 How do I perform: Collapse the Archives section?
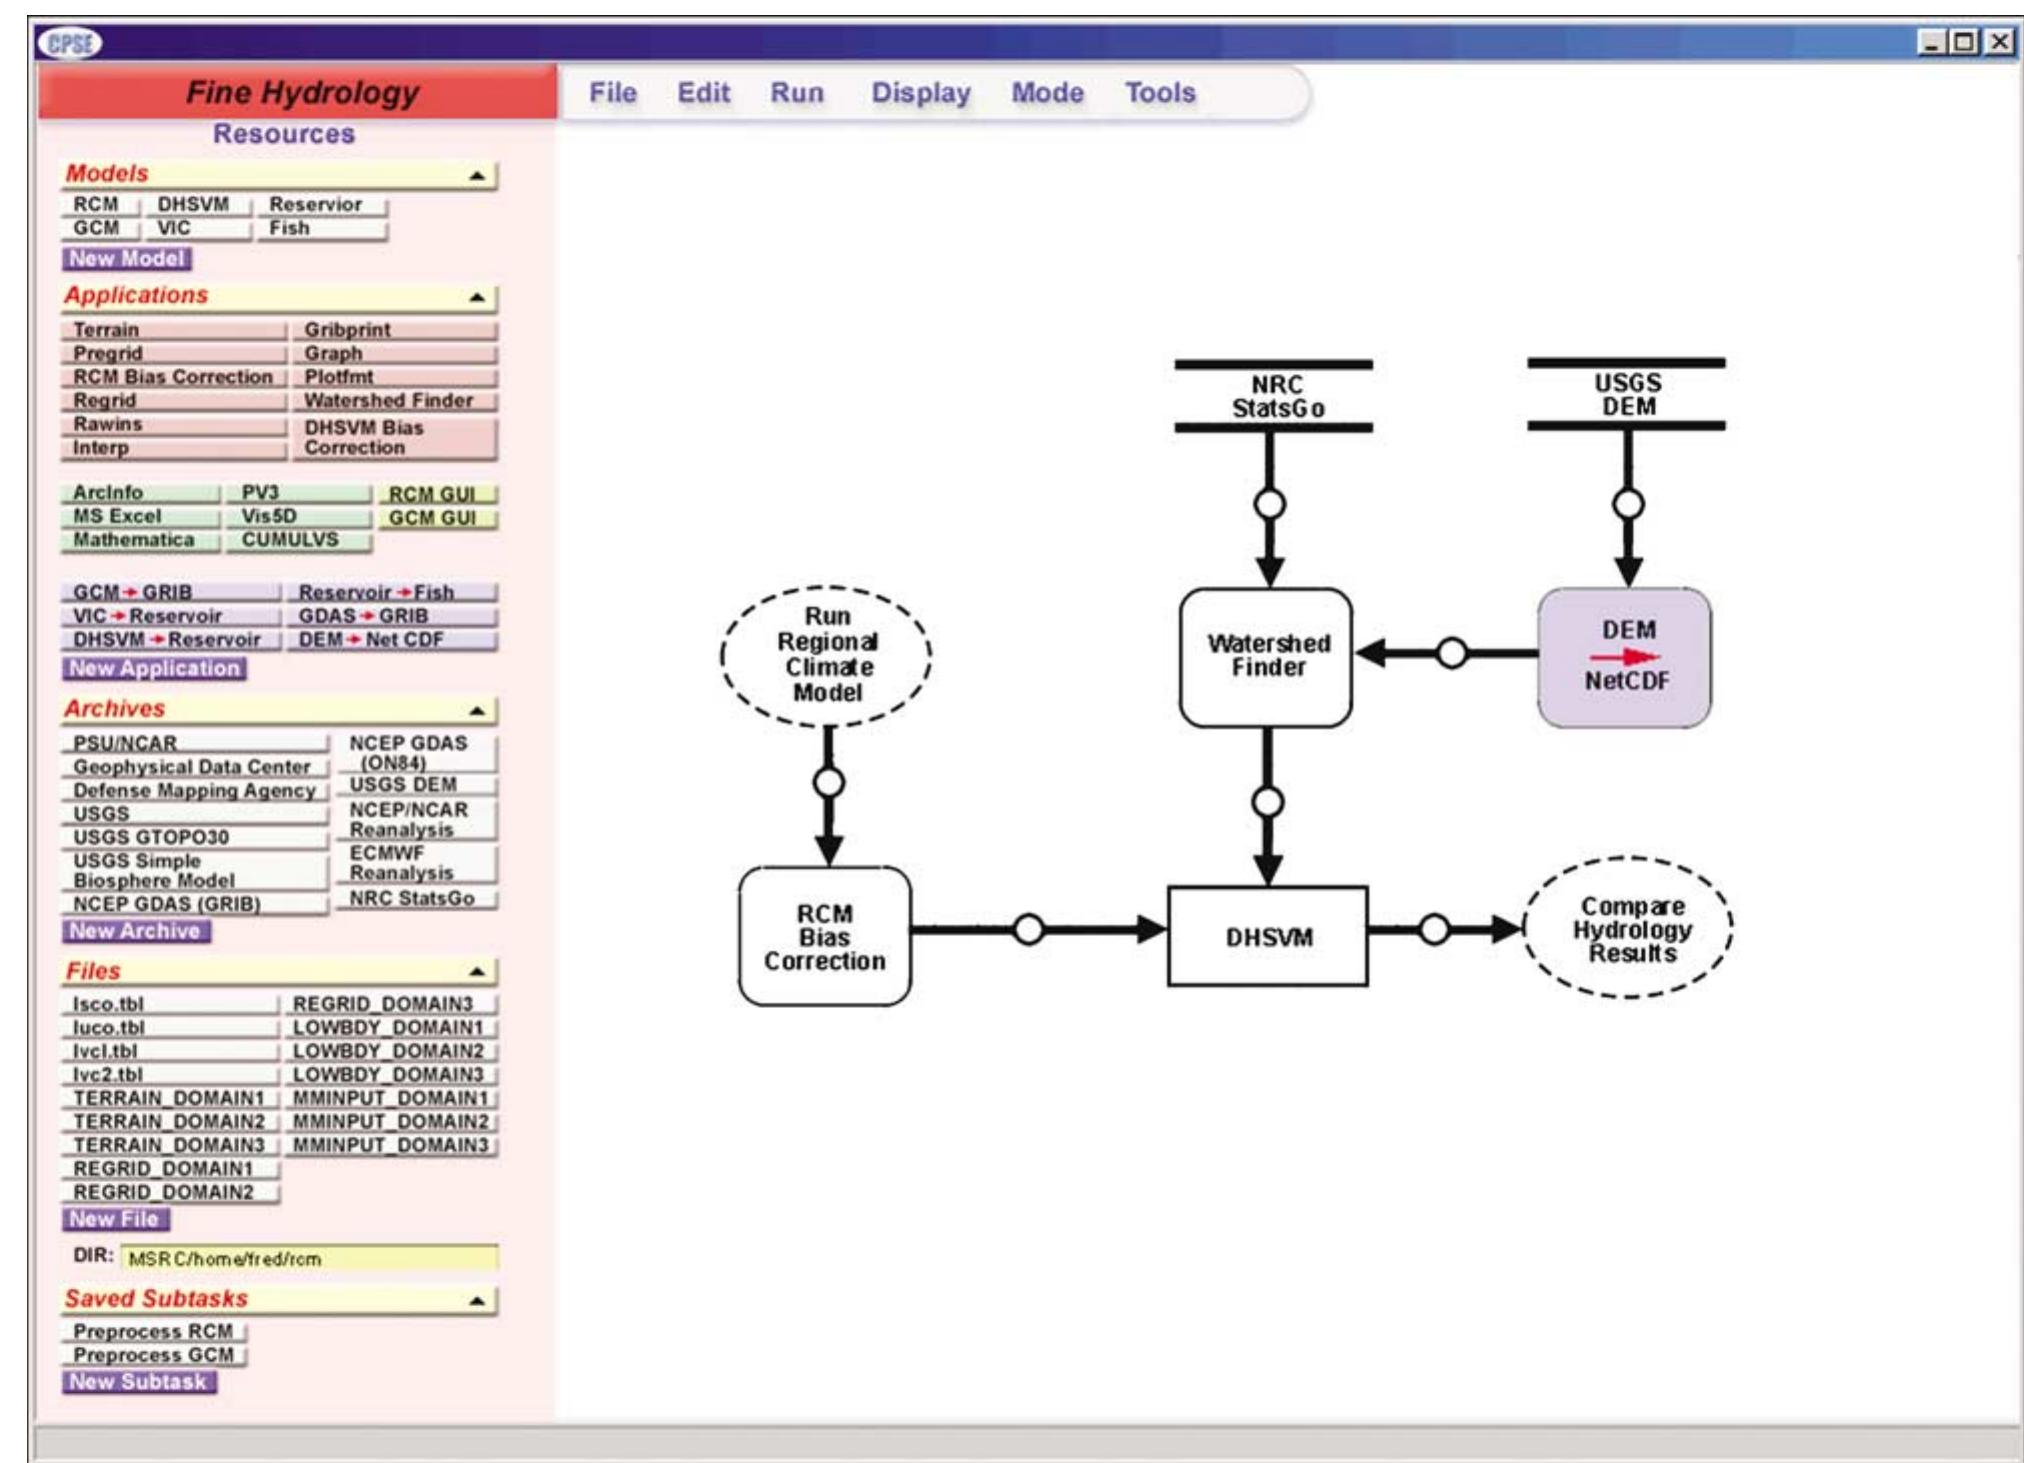click(477, 711)
